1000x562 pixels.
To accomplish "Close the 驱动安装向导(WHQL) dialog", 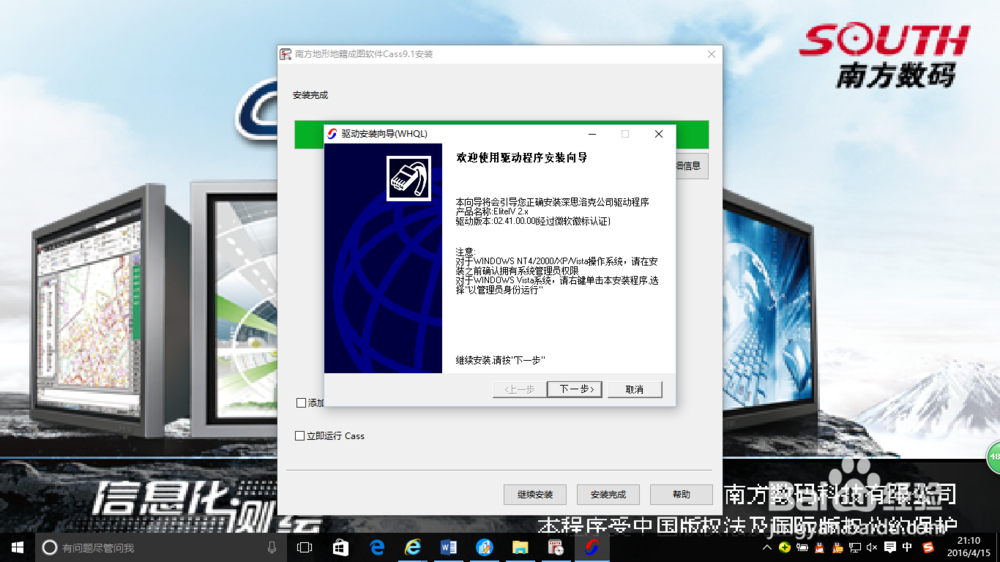I will coord(658,134).
